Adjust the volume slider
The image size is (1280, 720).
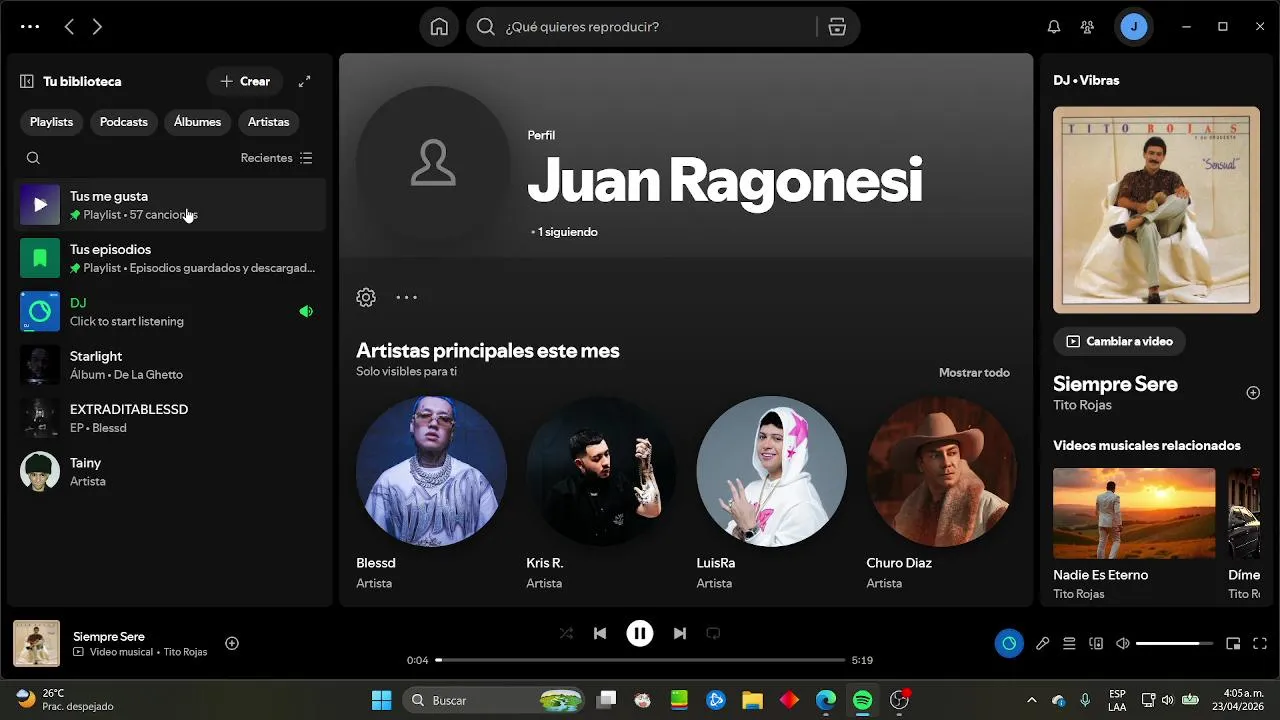pos(1174,643)
